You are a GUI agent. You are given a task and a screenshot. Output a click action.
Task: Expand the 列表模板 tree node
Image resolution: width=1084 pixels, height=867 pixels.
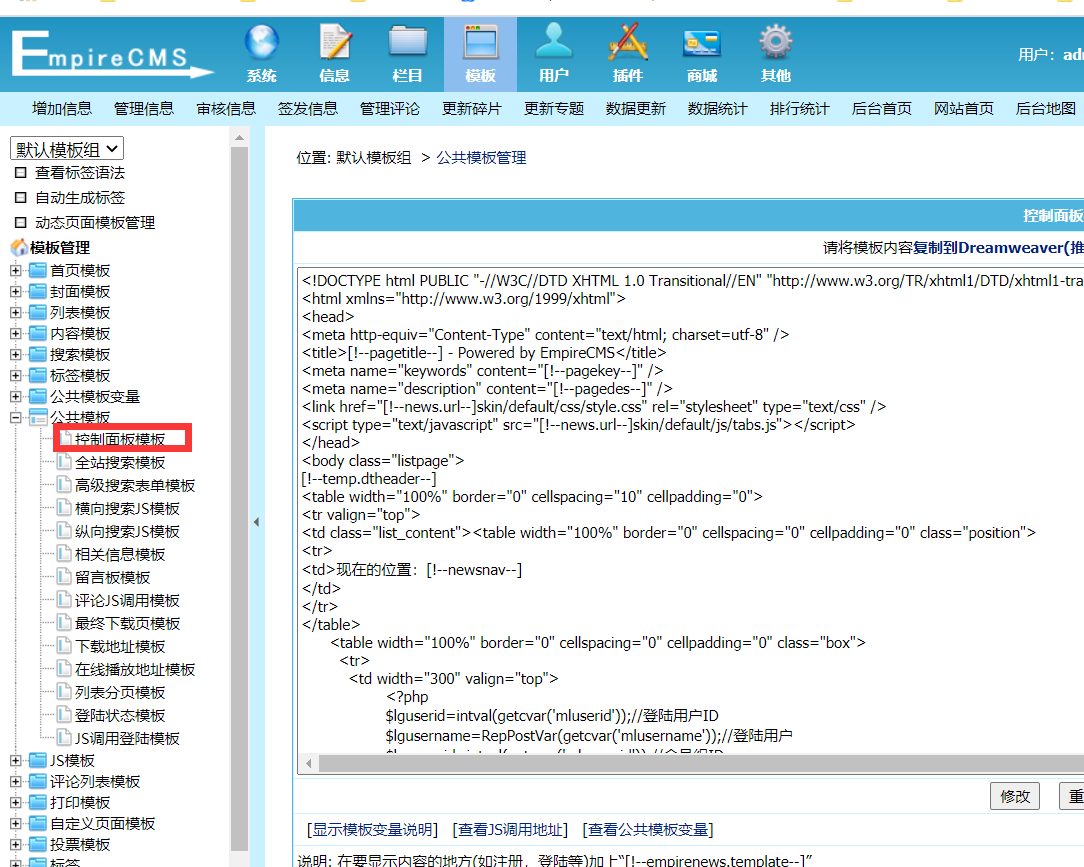coord(16,313)
